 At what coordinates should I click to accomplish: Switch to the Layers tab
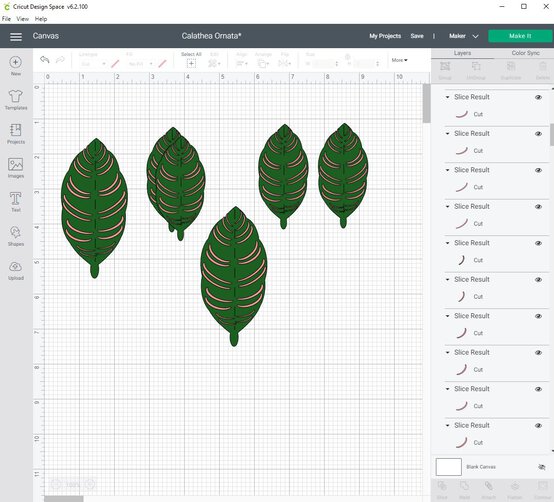point(462,53)
